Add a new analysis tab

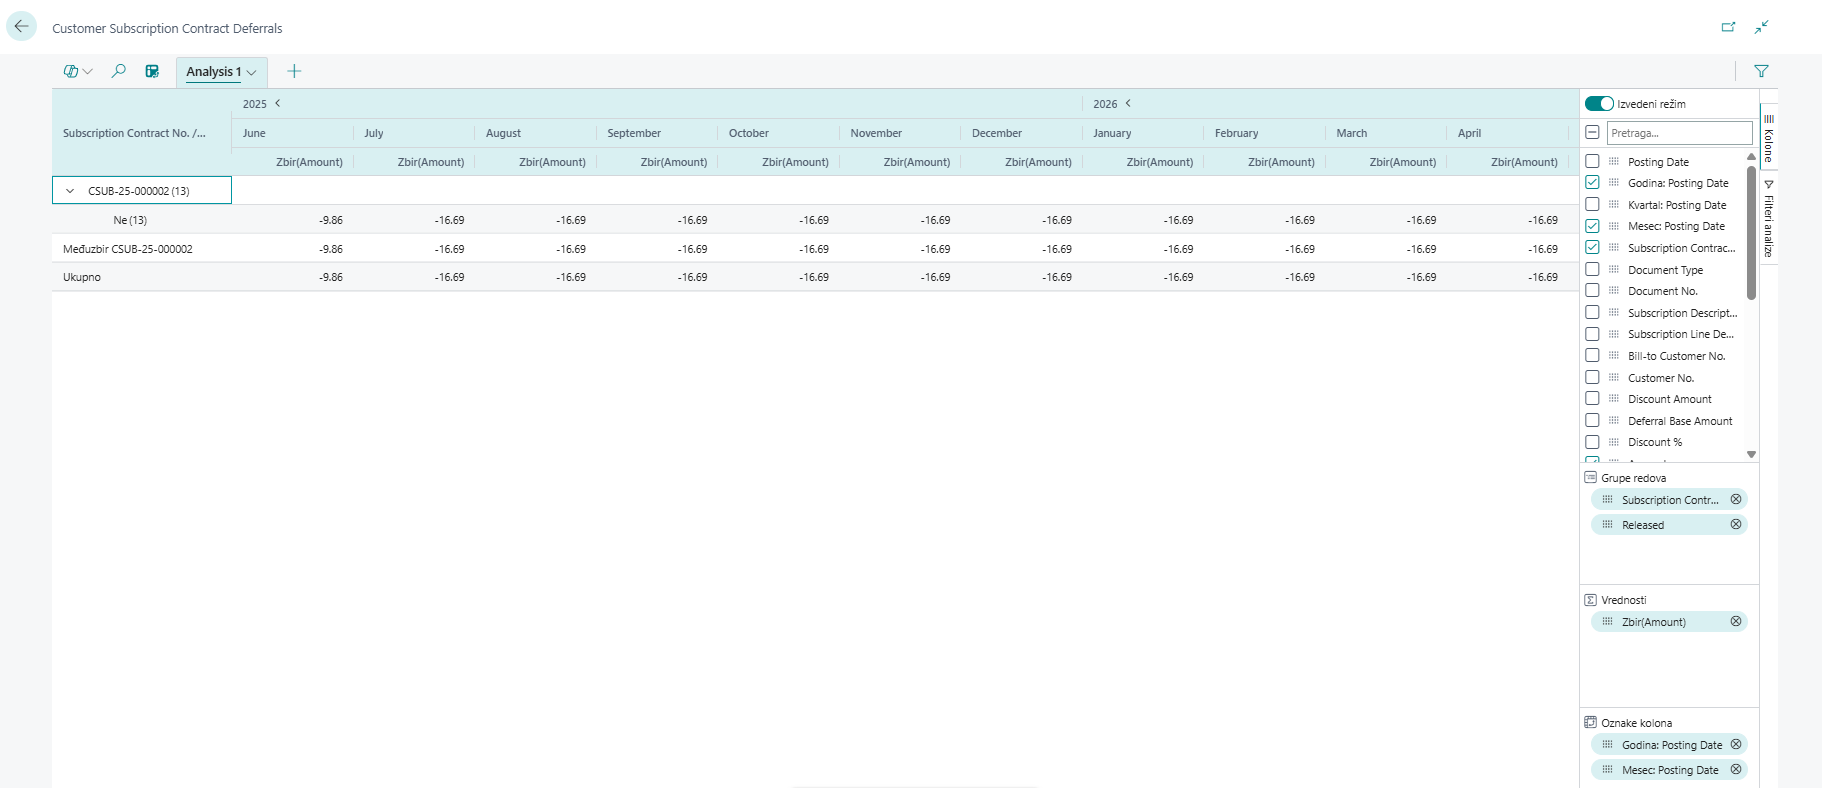[294, 71]
